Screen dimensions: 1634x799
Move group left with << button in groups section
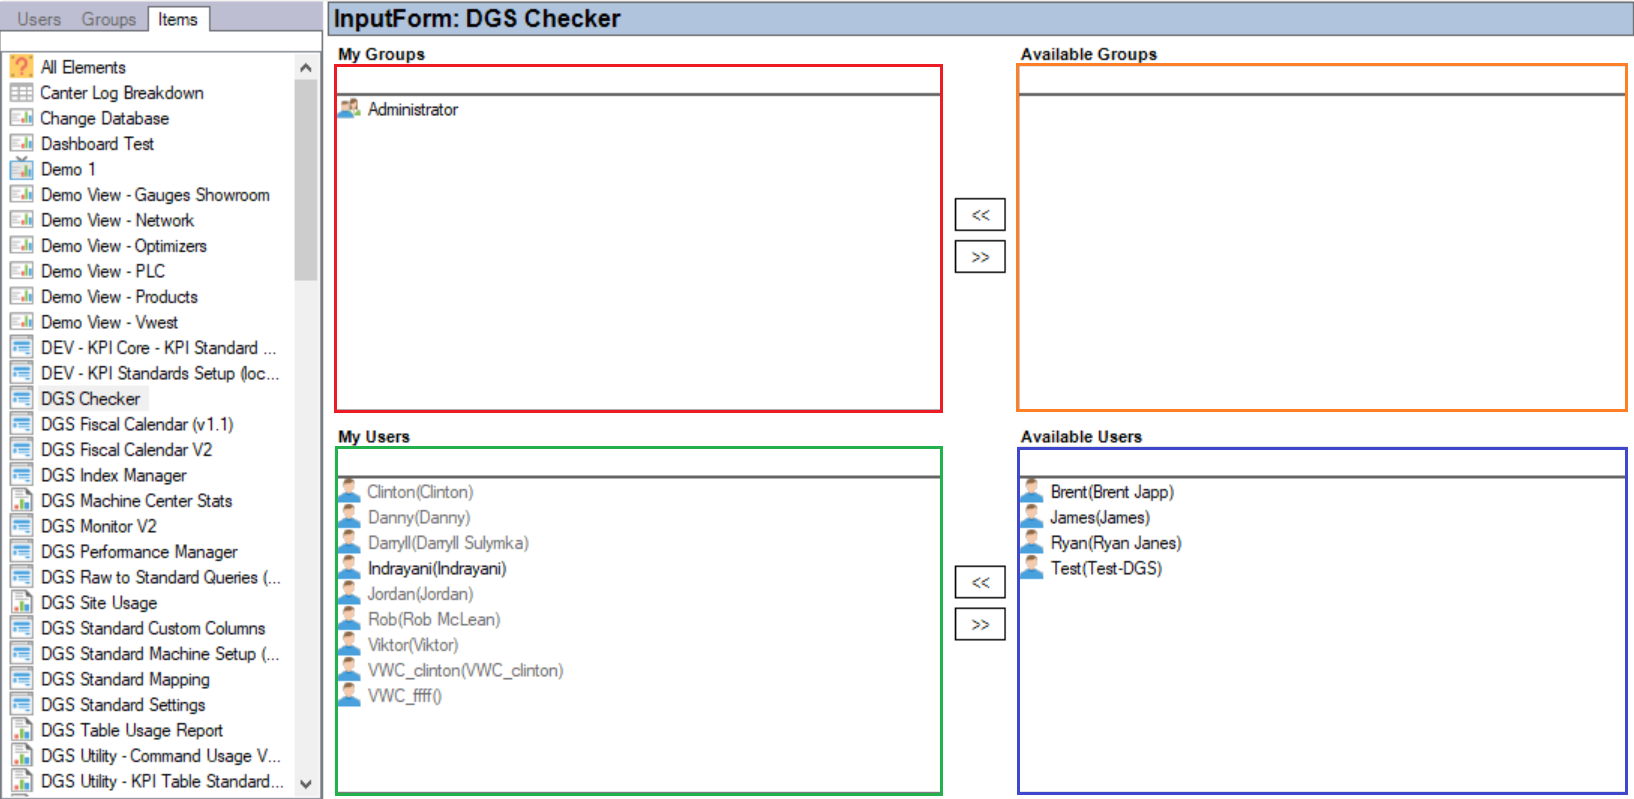979,215
